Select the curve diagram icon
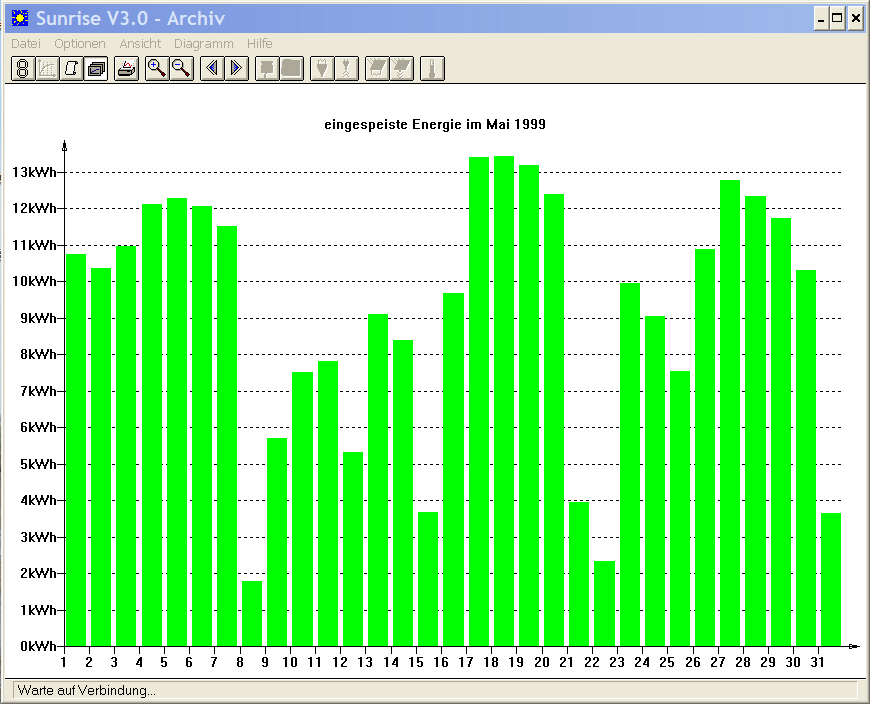 [47, 69]
